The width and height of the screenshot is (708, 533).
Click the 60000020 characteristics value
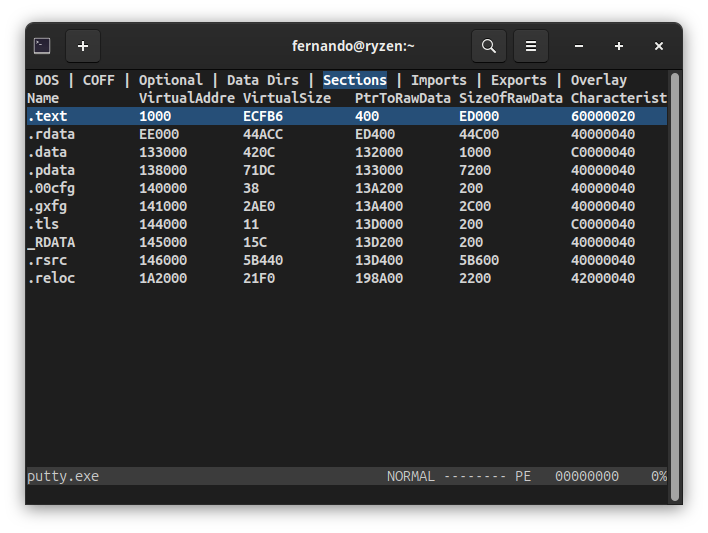click(x=603, y=116)
